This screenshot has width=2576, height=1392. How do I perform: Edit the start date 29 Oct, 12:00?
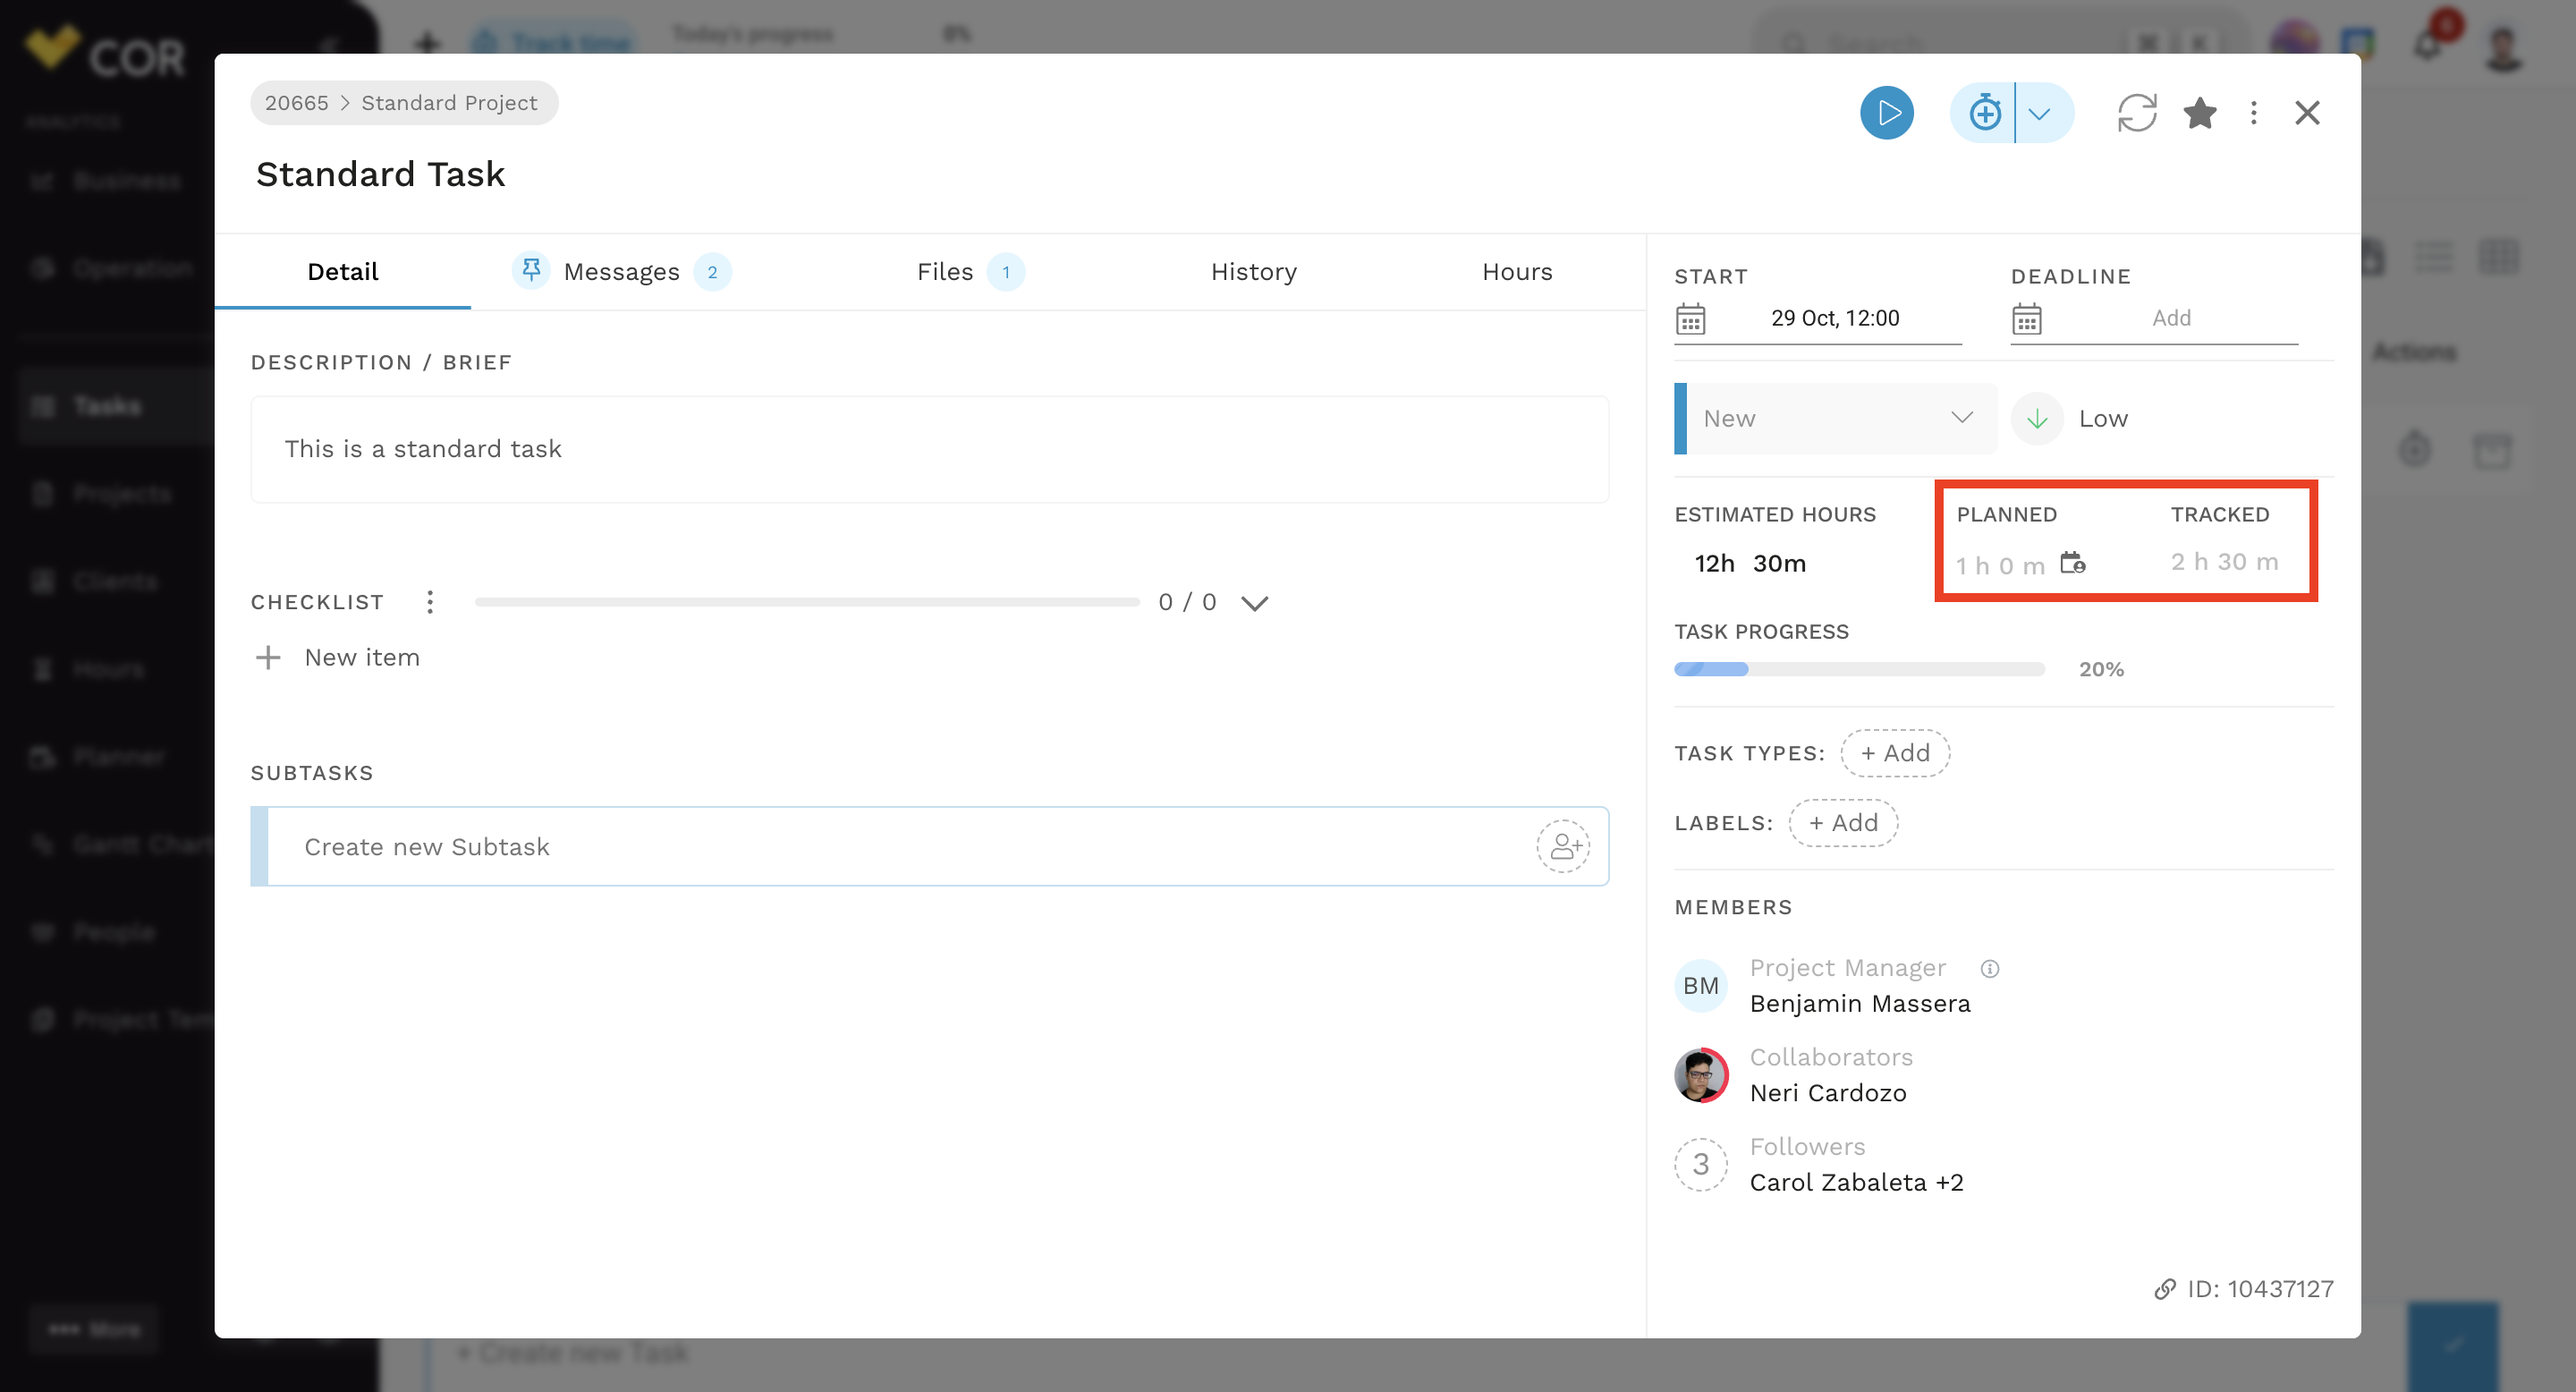point(1835,318)
